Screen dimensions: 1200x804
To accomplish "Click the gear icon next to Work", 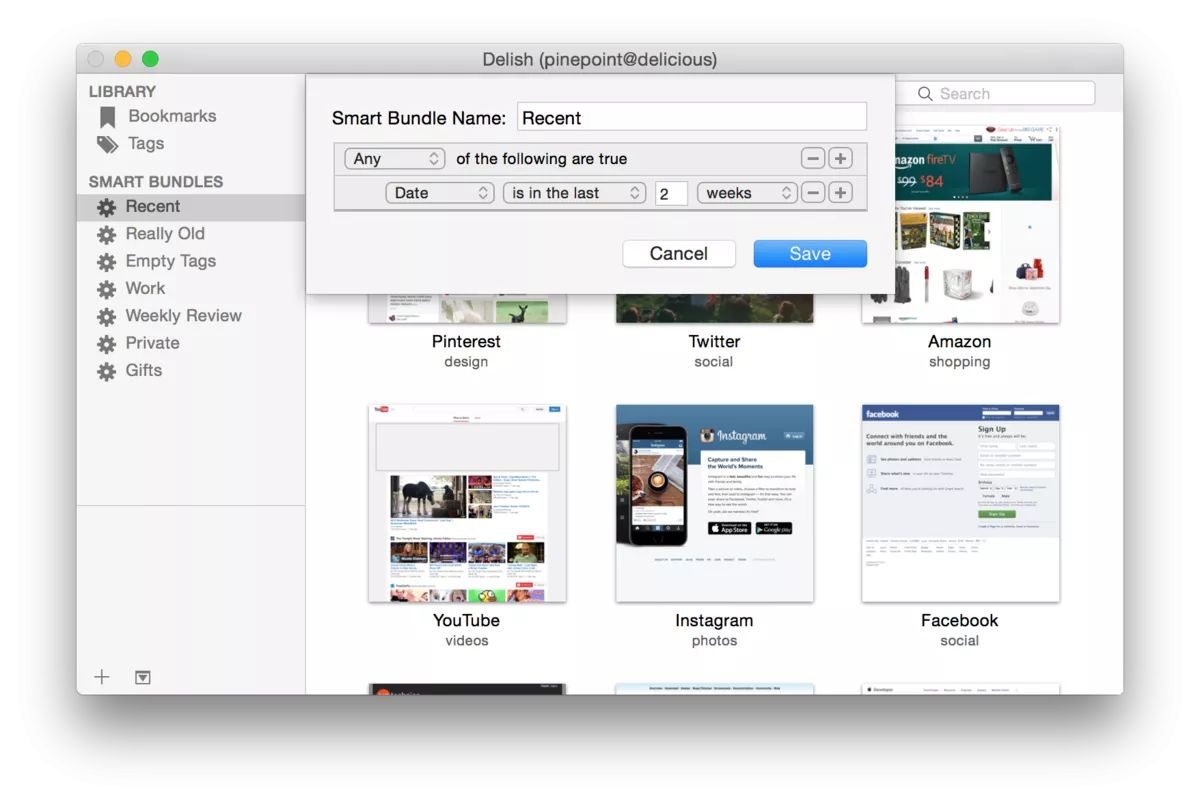I will pos(106,289).
